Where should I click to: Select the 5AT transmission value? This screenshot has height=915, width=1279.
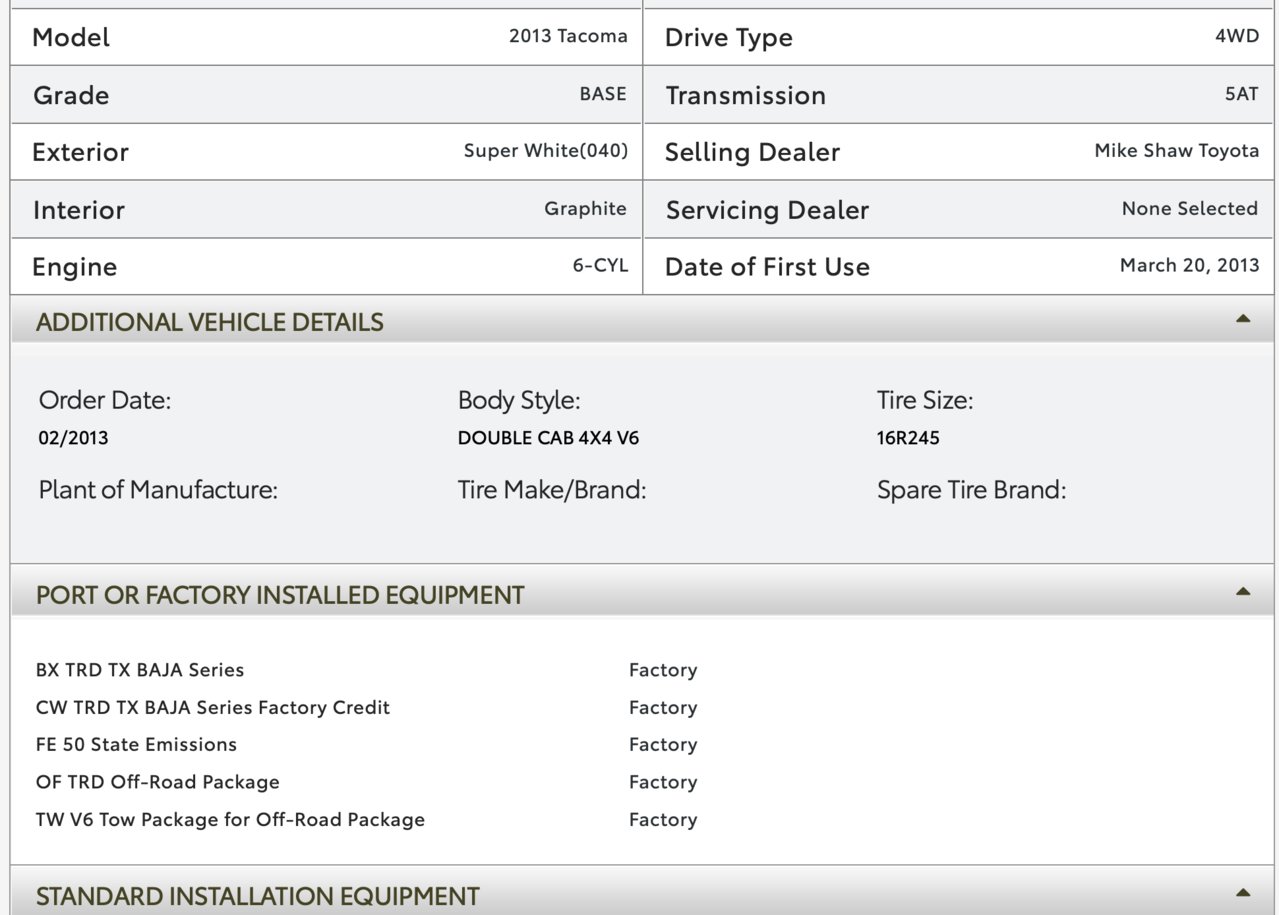(1243, 94)
